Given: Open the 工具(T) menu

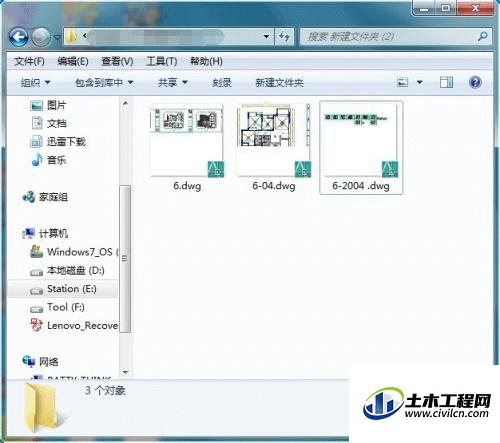Looking at the screenshot, I should pyautogui.click(x=162, y=61).
